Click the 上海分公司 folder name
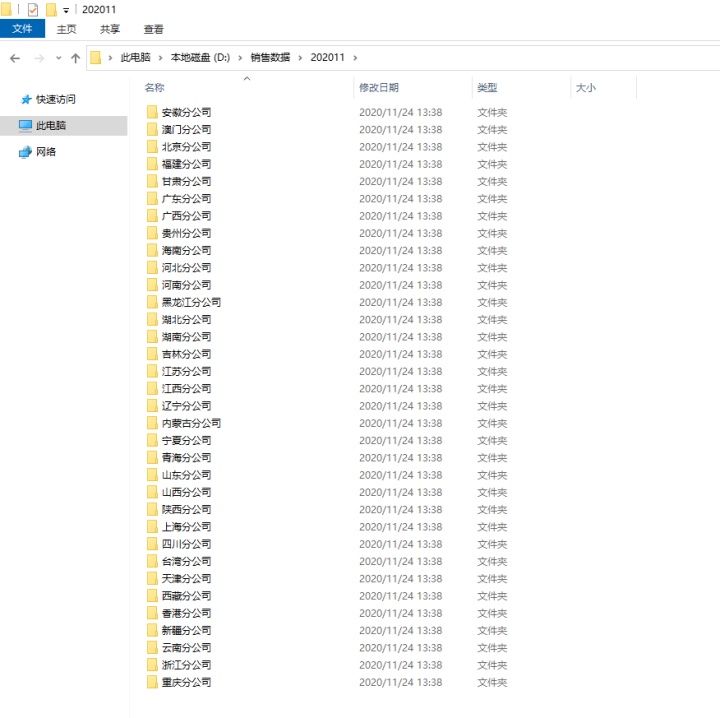This screenshot has width=720, height=718. point(186,527)
